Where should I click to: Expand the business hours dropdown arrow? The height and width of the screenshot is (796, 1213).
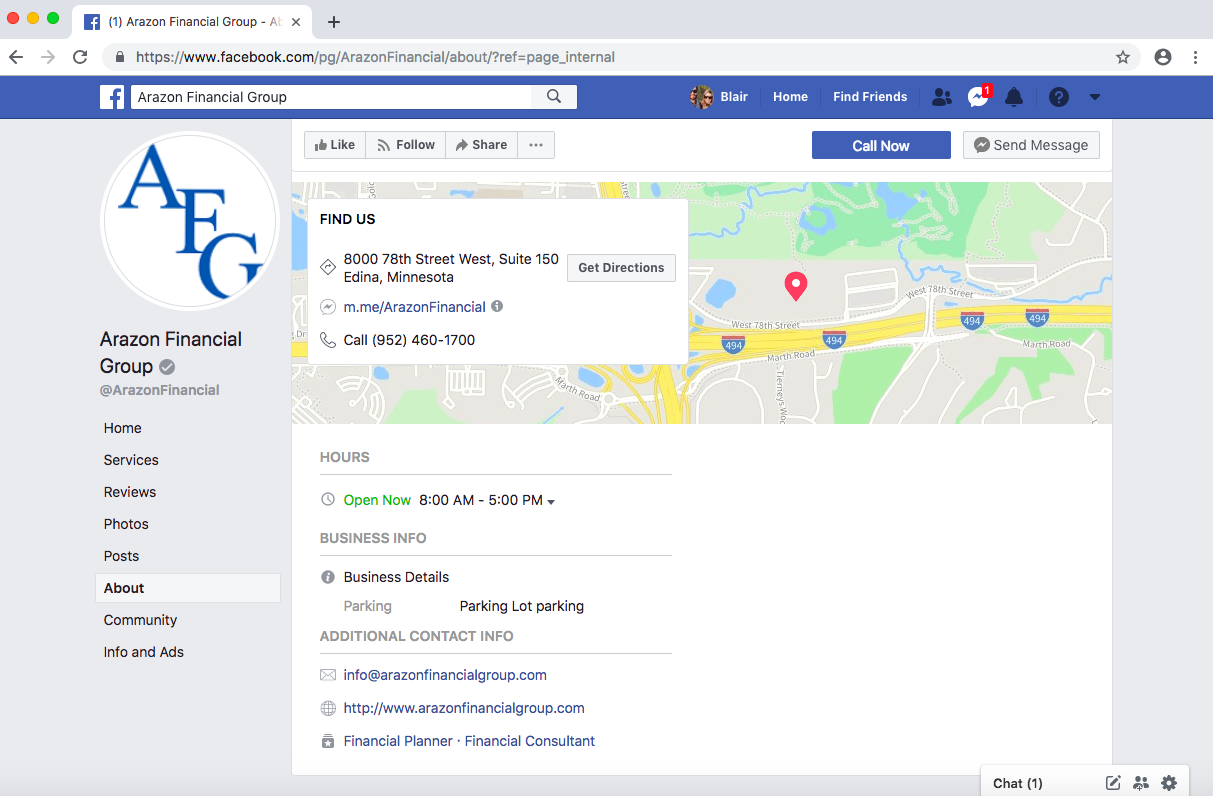(x=551, y=501)
